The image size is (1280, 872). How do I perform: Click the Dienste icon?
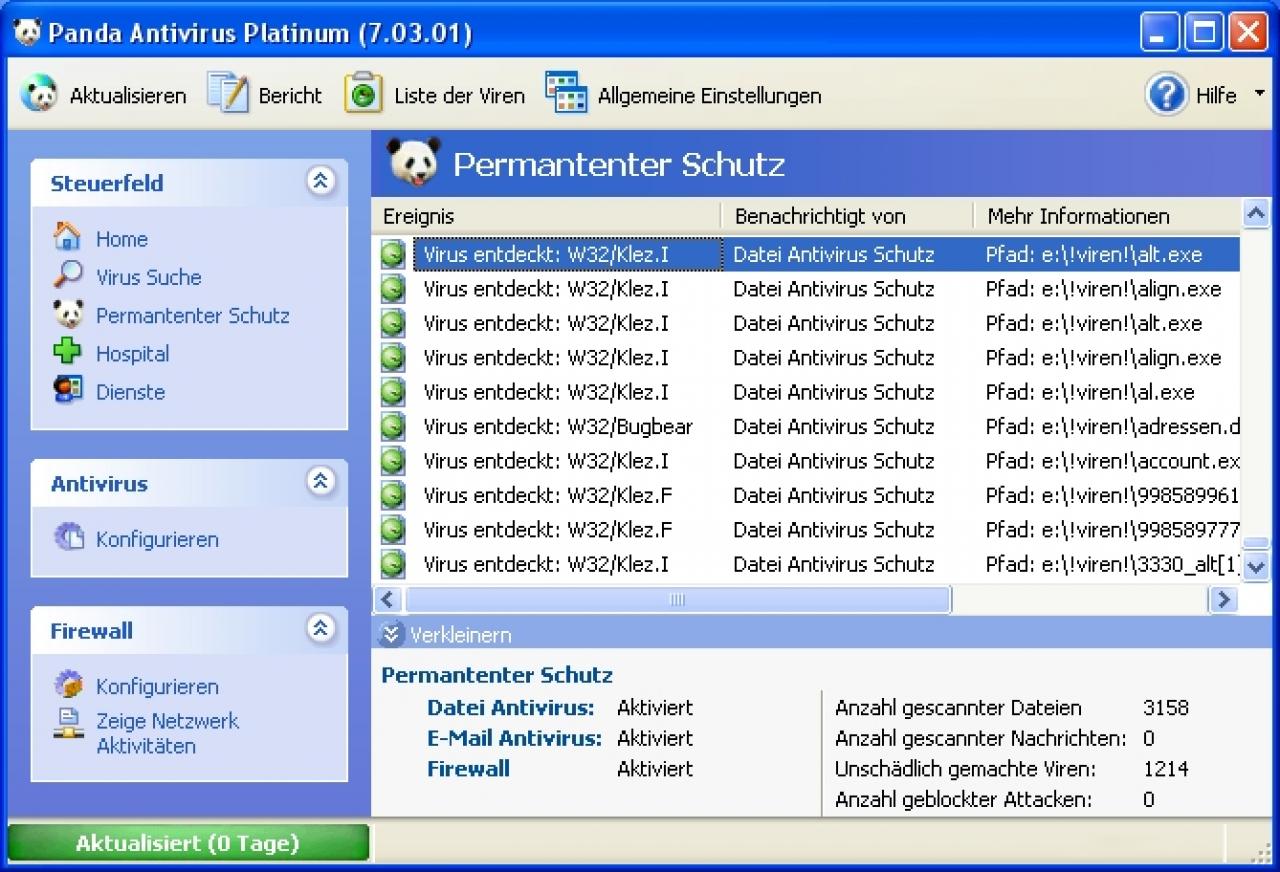coord(68,391)
